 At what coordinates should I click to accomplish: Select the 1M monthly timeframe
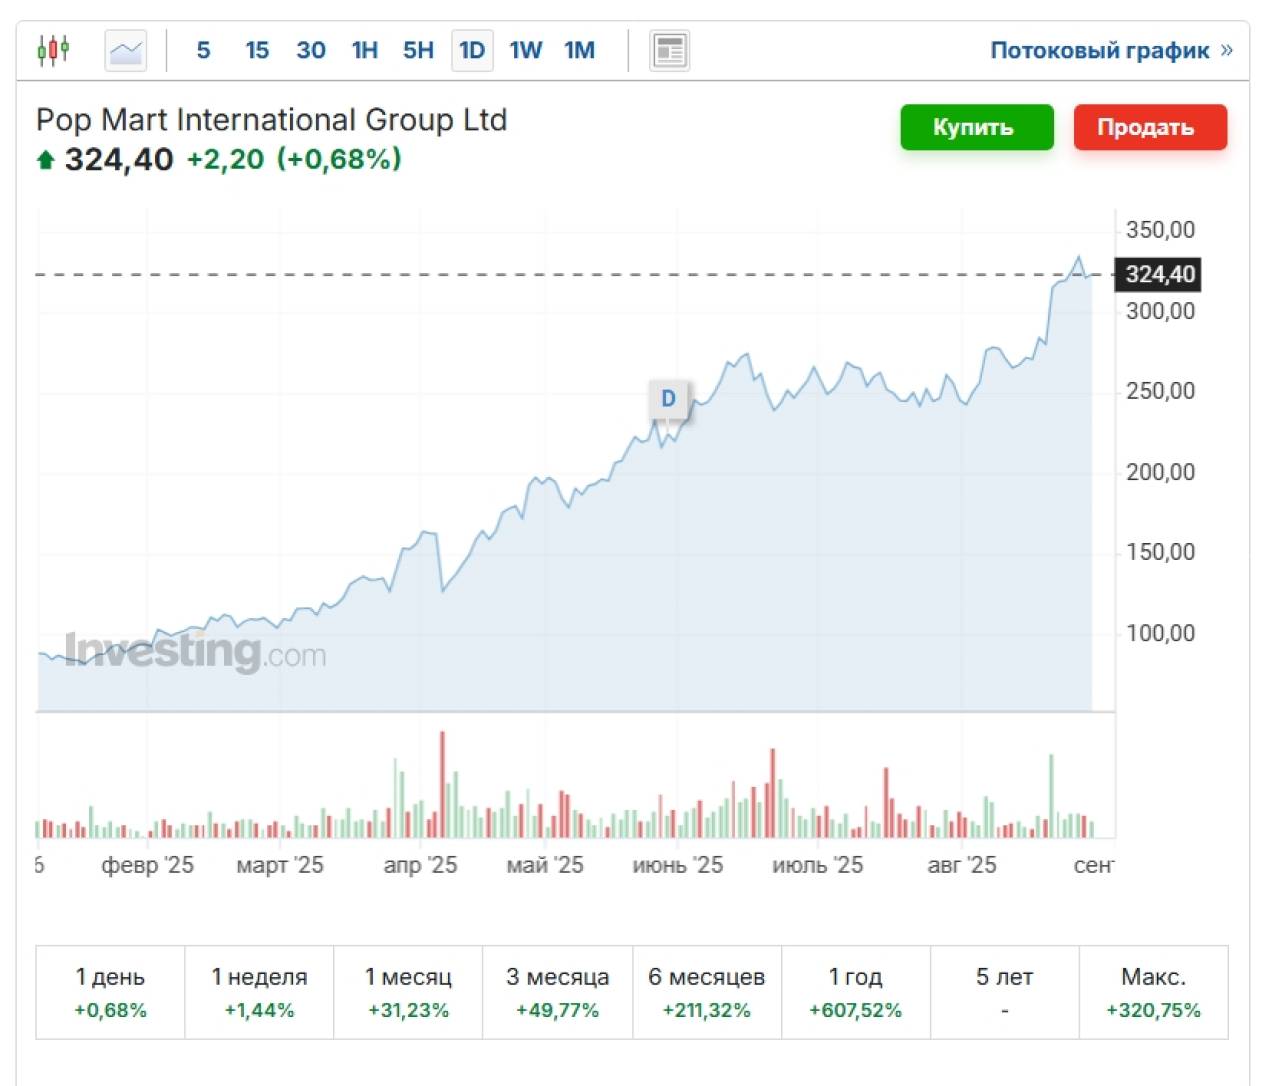tap(580, 50)
